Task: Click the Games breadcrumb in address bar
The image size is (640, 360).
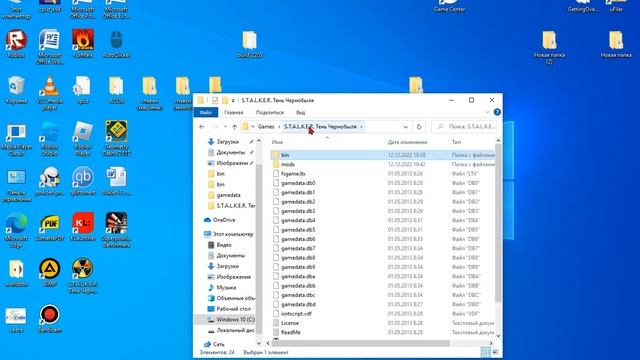Action: 266,127
